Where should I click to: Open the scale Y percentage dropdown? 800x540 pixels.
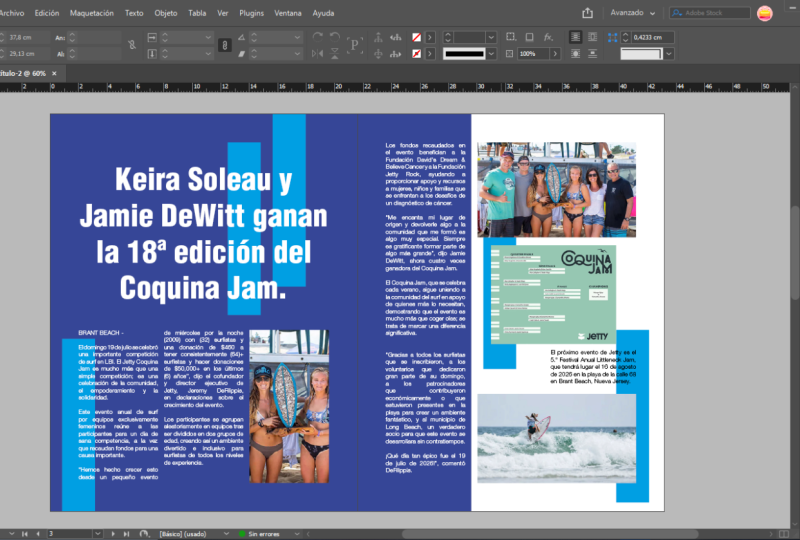(208, 54)
